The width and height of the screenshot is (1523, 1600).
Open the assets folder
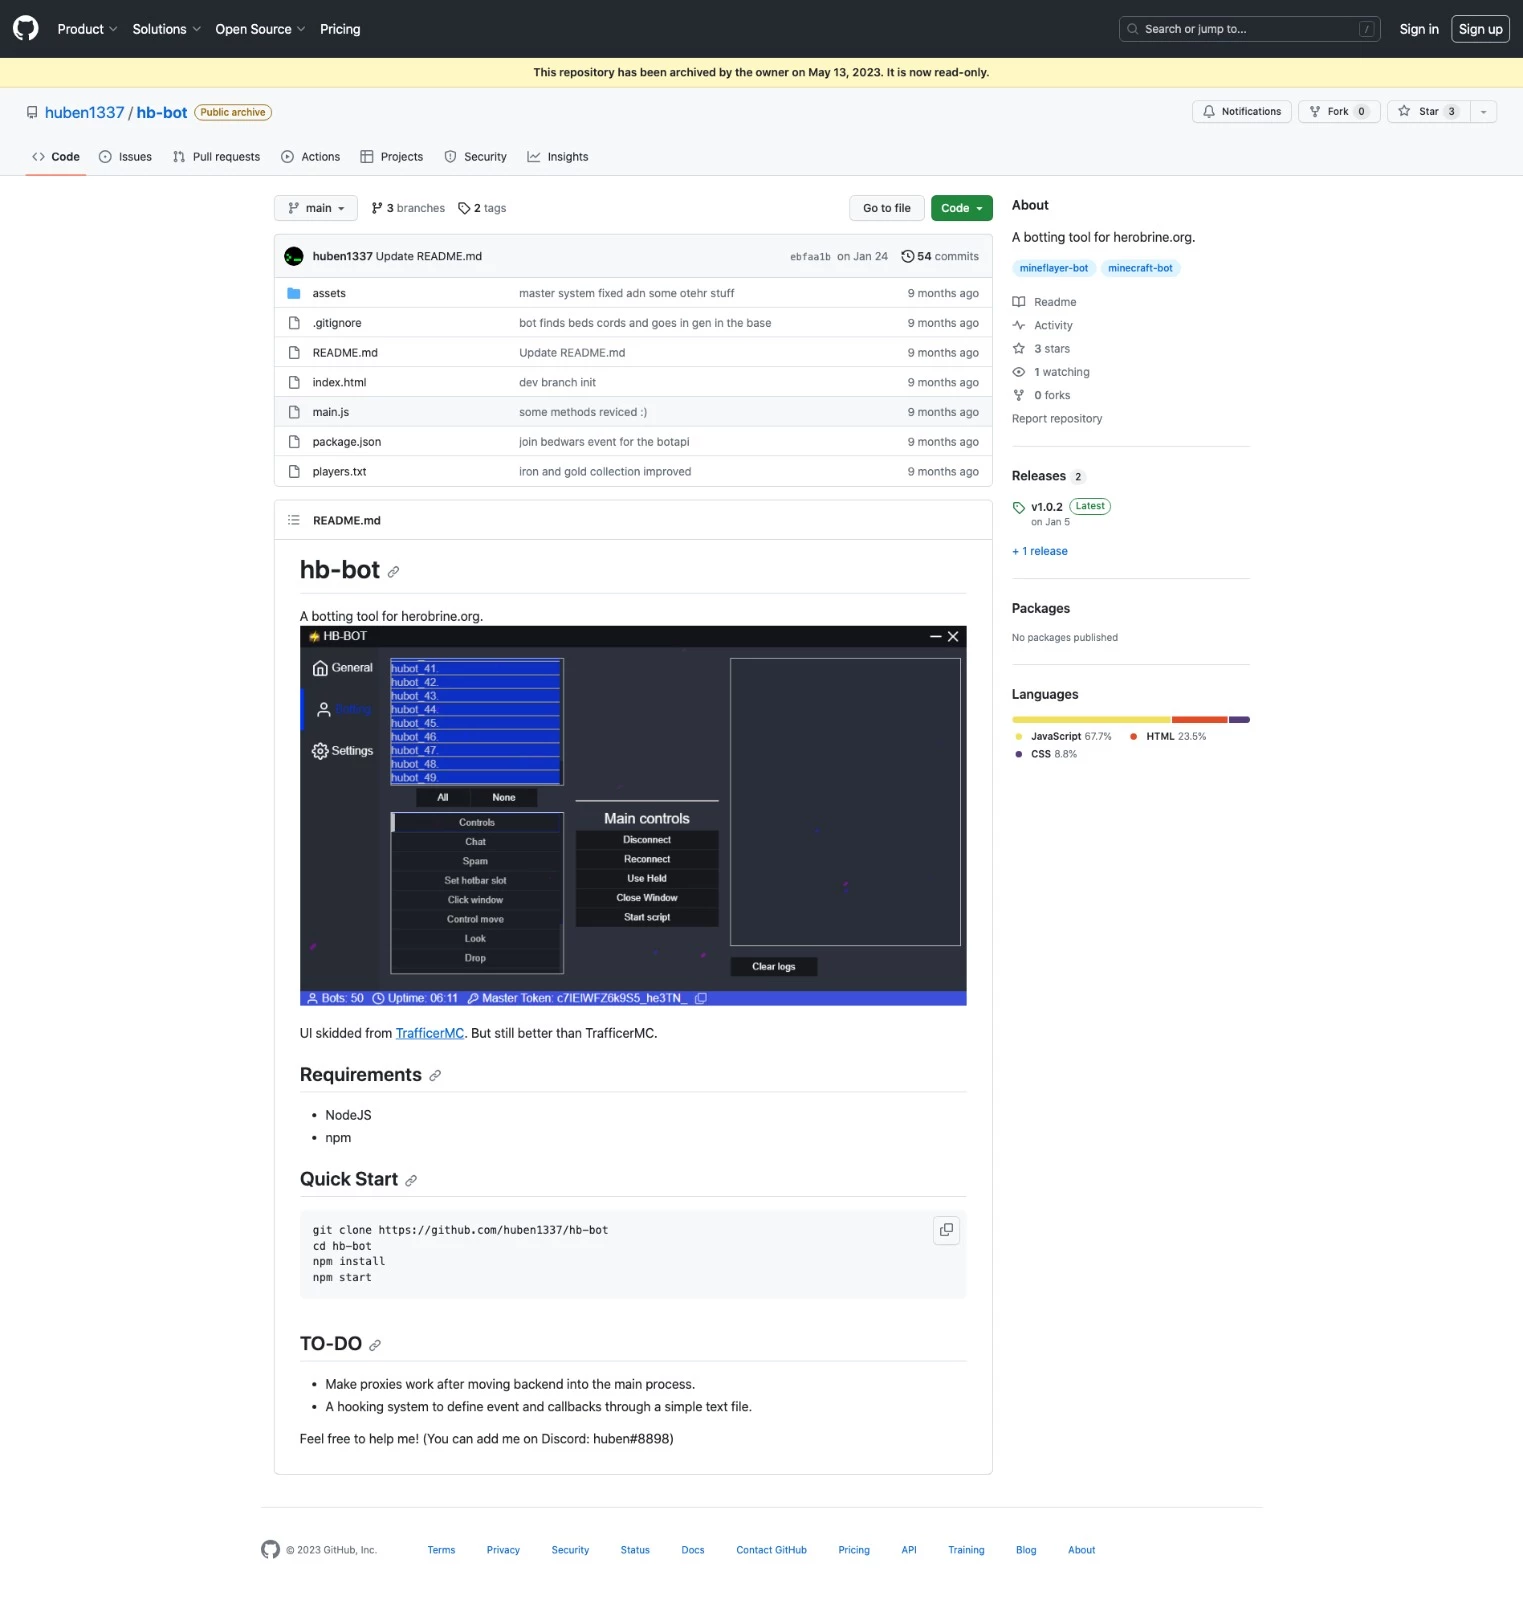point(329,294)
